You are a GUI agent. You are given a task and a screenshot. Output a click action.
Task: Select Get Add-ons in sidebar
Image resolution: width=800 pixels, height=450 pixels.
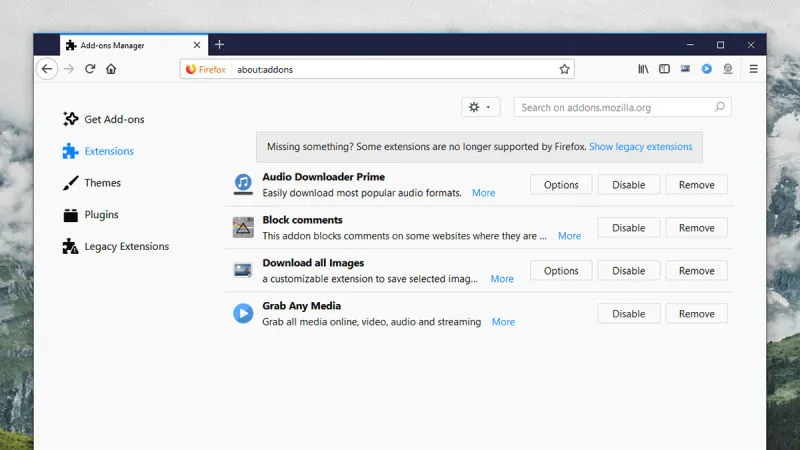113,119
